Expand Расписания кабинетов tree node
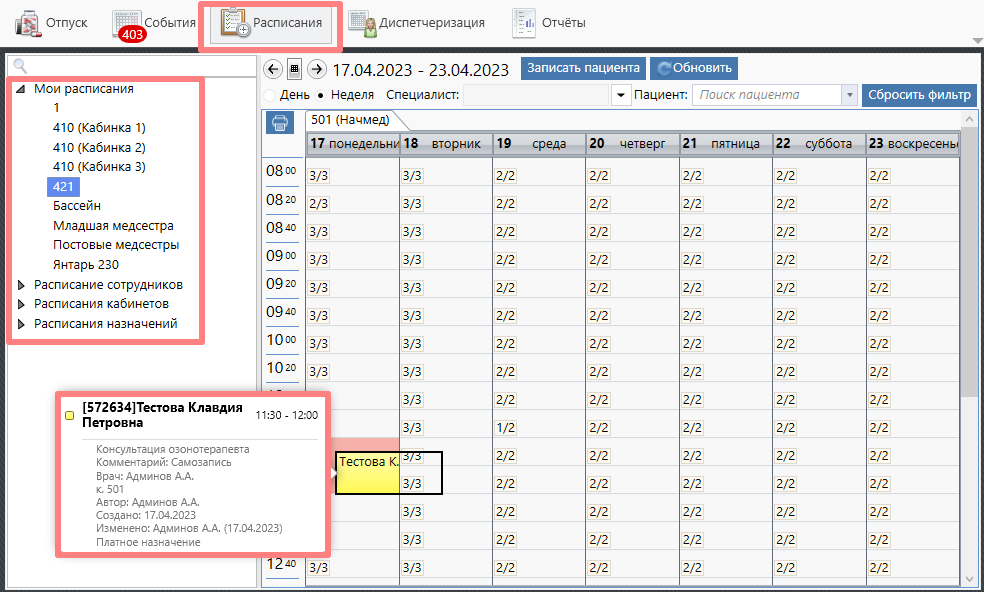The width and height of the screenshot is (984, 592). point(23,304)
